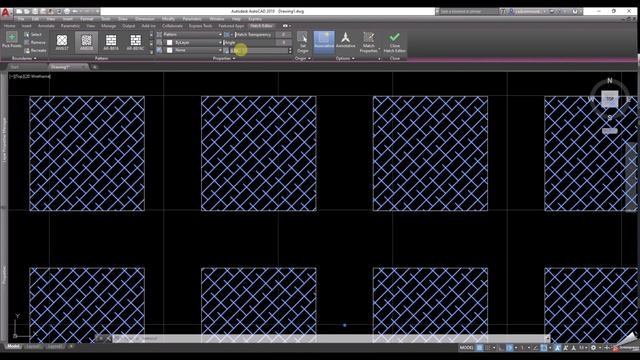Adjust the Hatch Transparency slider
This screenshot has width=640, height=360.
click(255, 35)
